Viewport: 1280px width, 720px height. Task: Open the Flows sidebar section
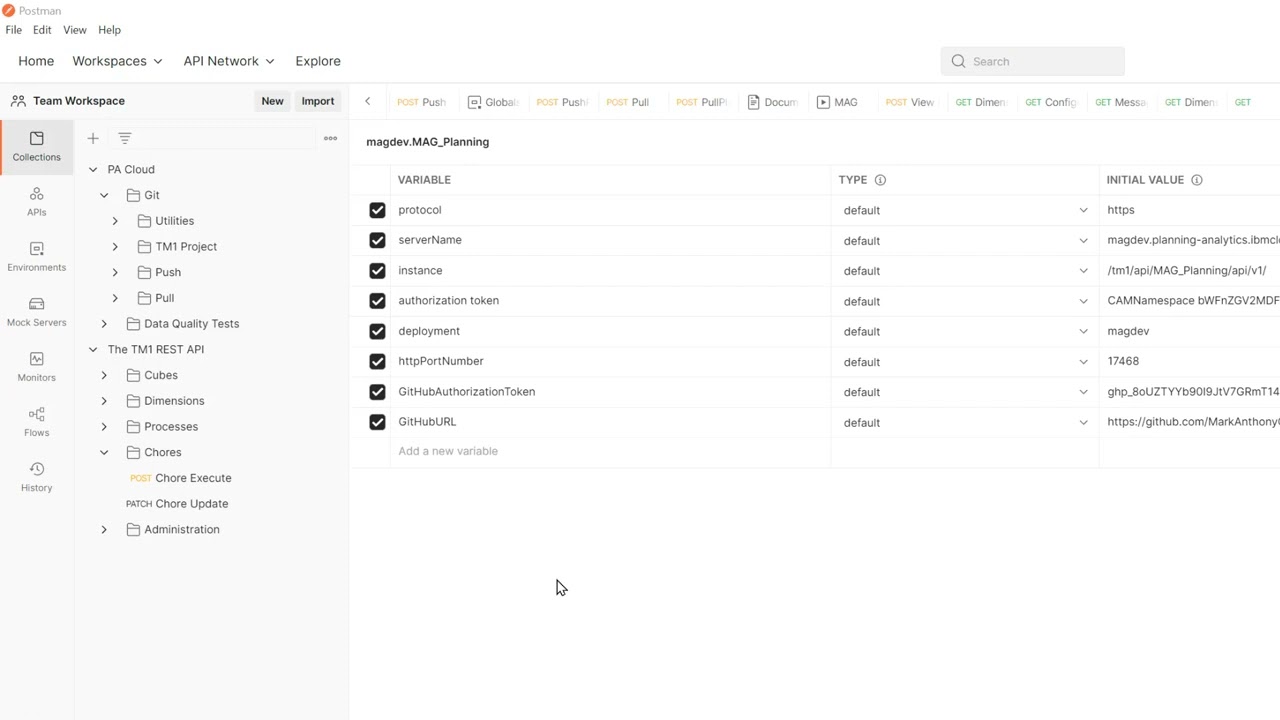pyautogui.click(x=36, y=421)
